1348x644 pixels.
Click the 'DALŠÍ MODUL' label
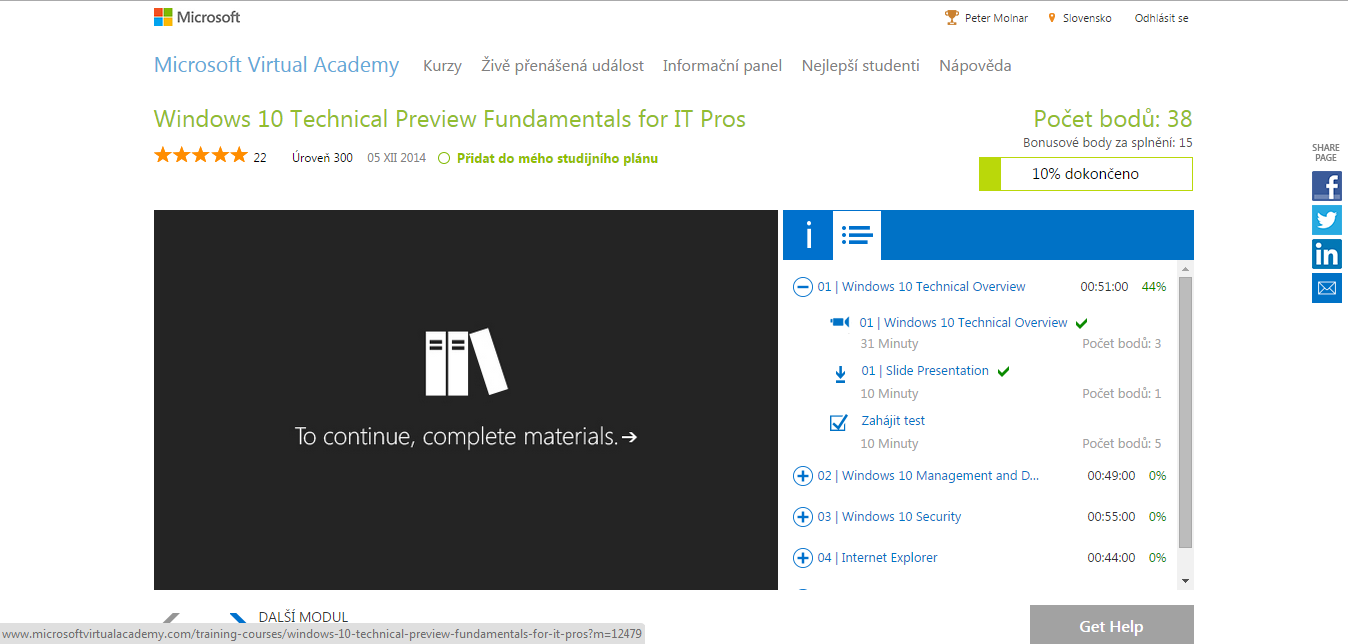(x=303, y=617)
